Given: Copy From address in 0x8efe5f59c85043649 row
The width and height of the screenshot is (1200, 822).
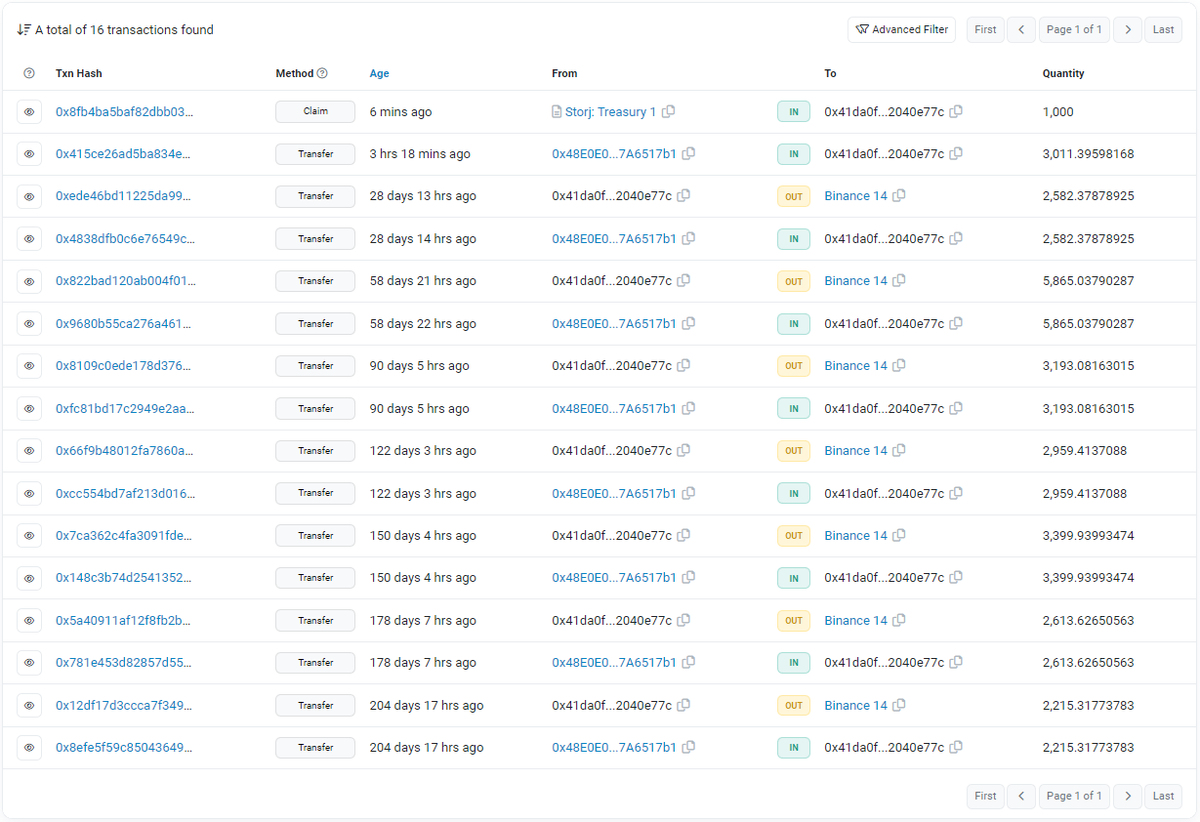Looking at the screenshot, I should point(689,748).
